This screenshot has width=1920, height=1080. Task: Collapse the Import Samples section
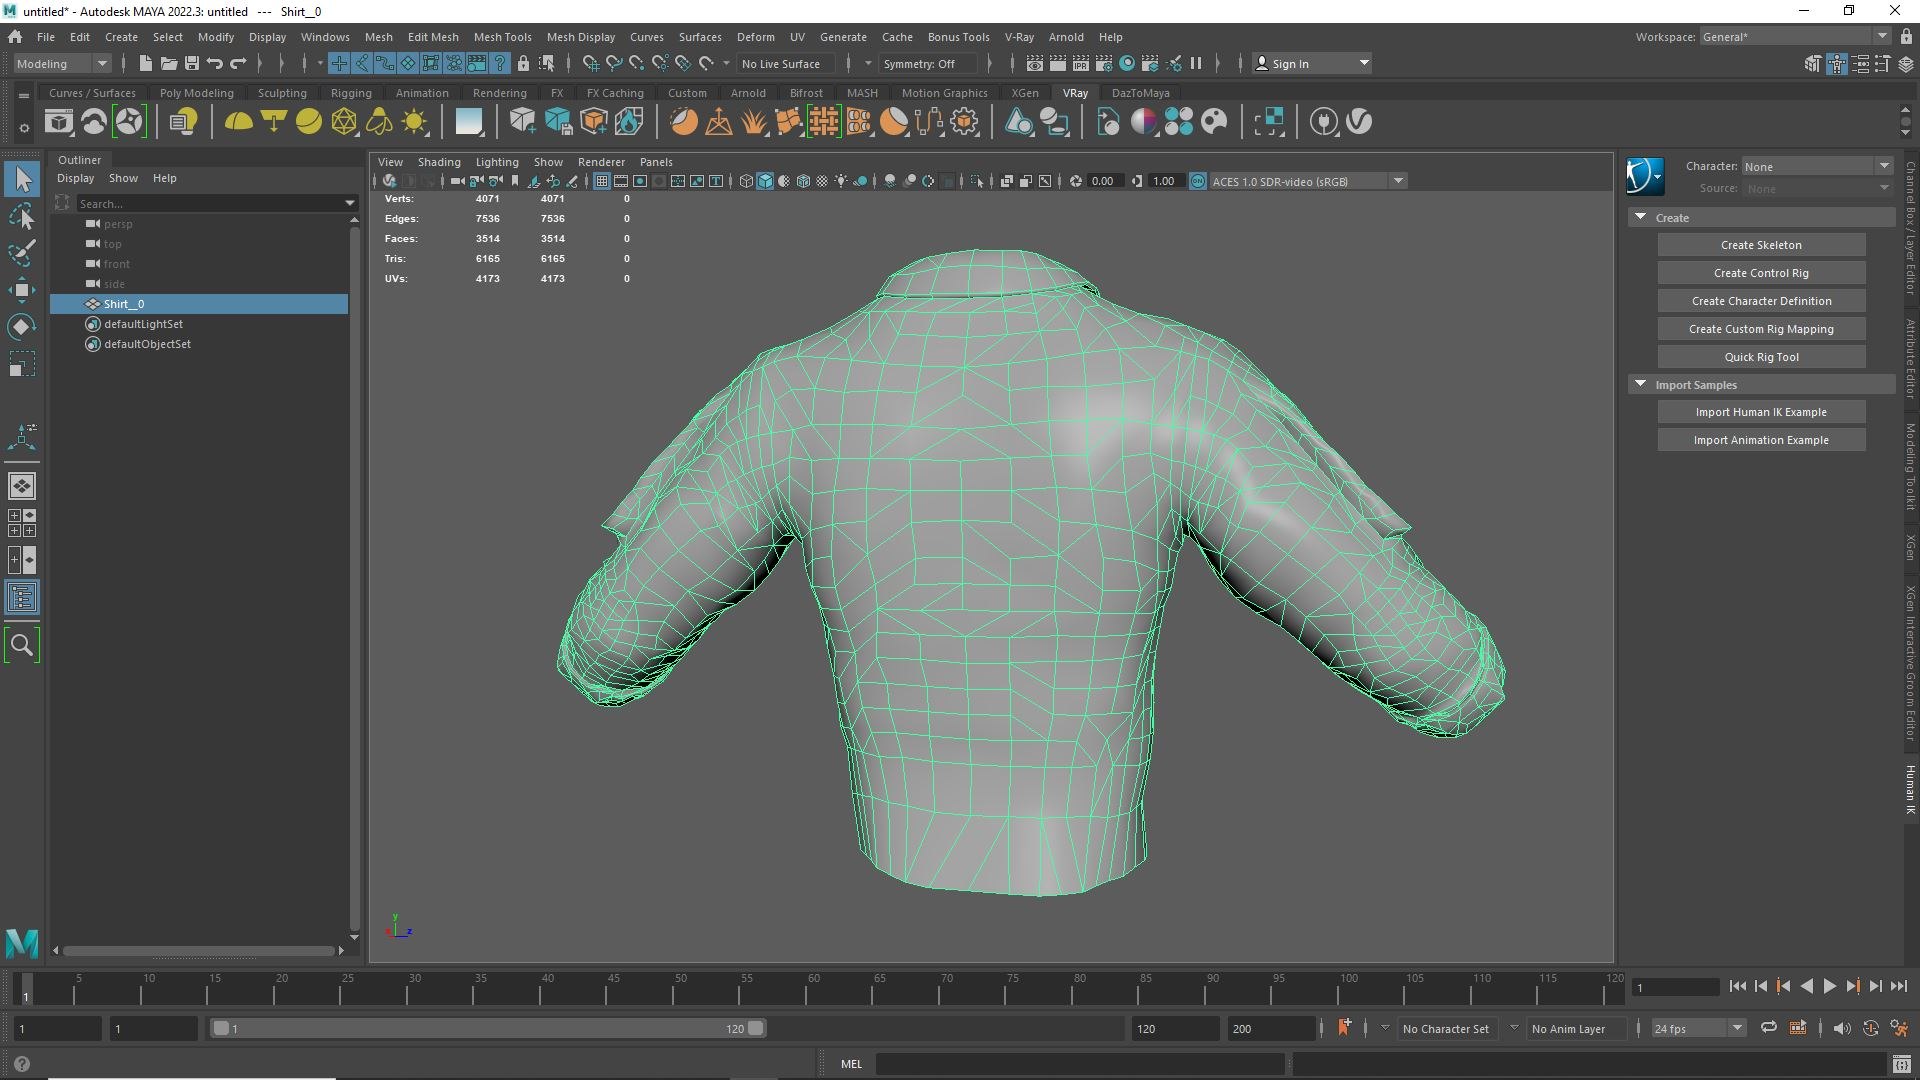coord(1640,384)
